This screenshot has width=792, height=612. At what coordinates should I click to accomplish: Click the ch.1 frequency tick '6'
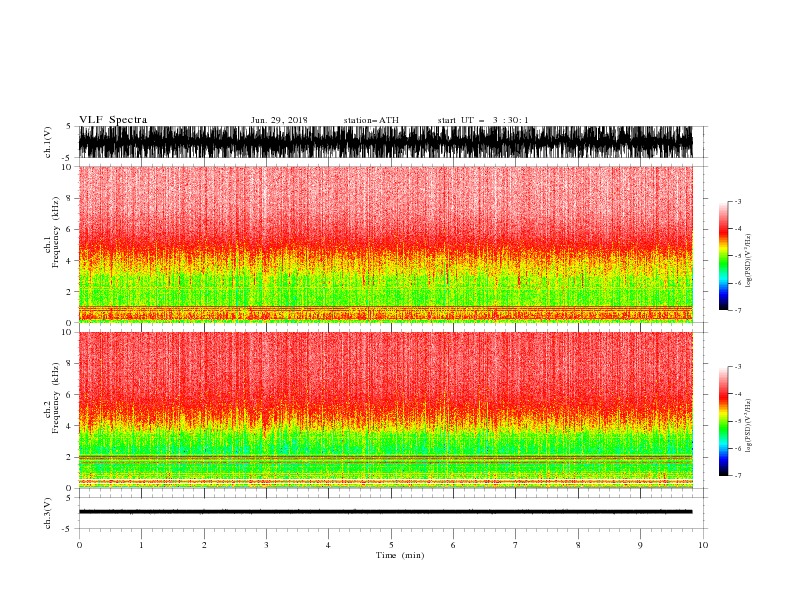(69, 229)
